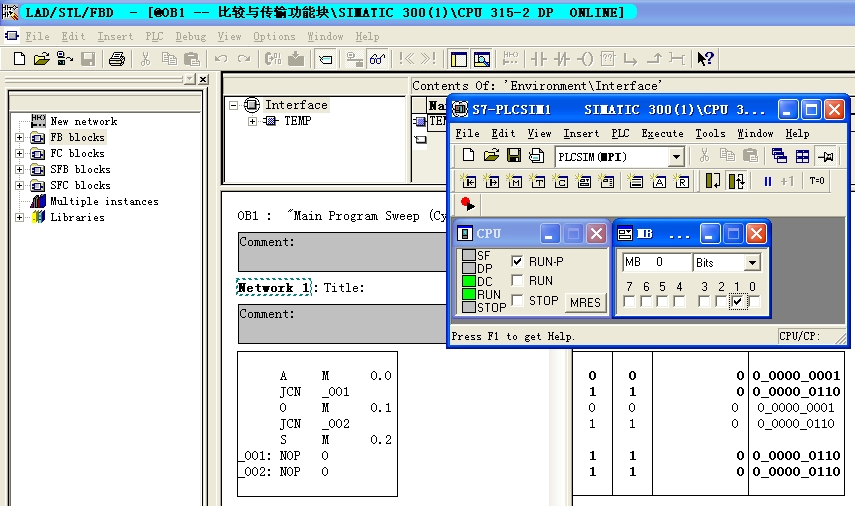Open Tools menu in S7-PLCSIM
Screen dimensions: 855x506
coord(710,134)
